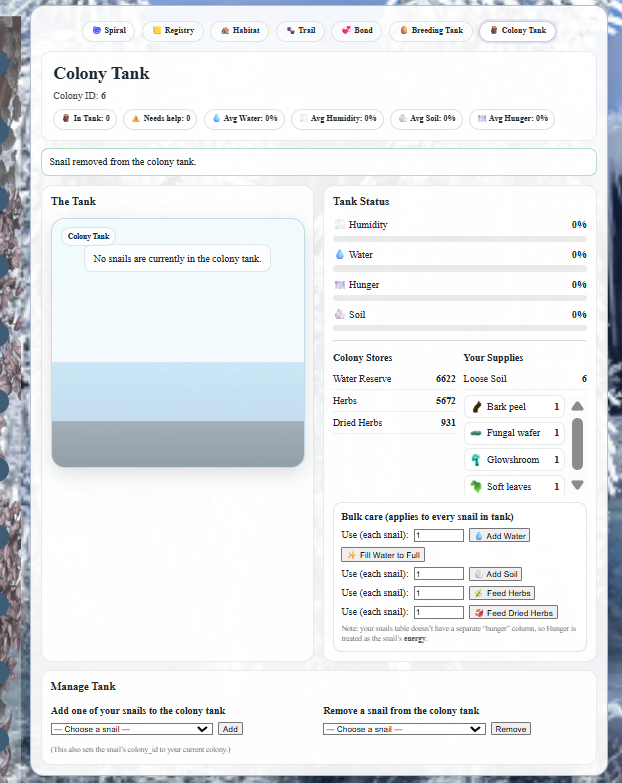Open the remove-snail dropdown

click(404, 729)
